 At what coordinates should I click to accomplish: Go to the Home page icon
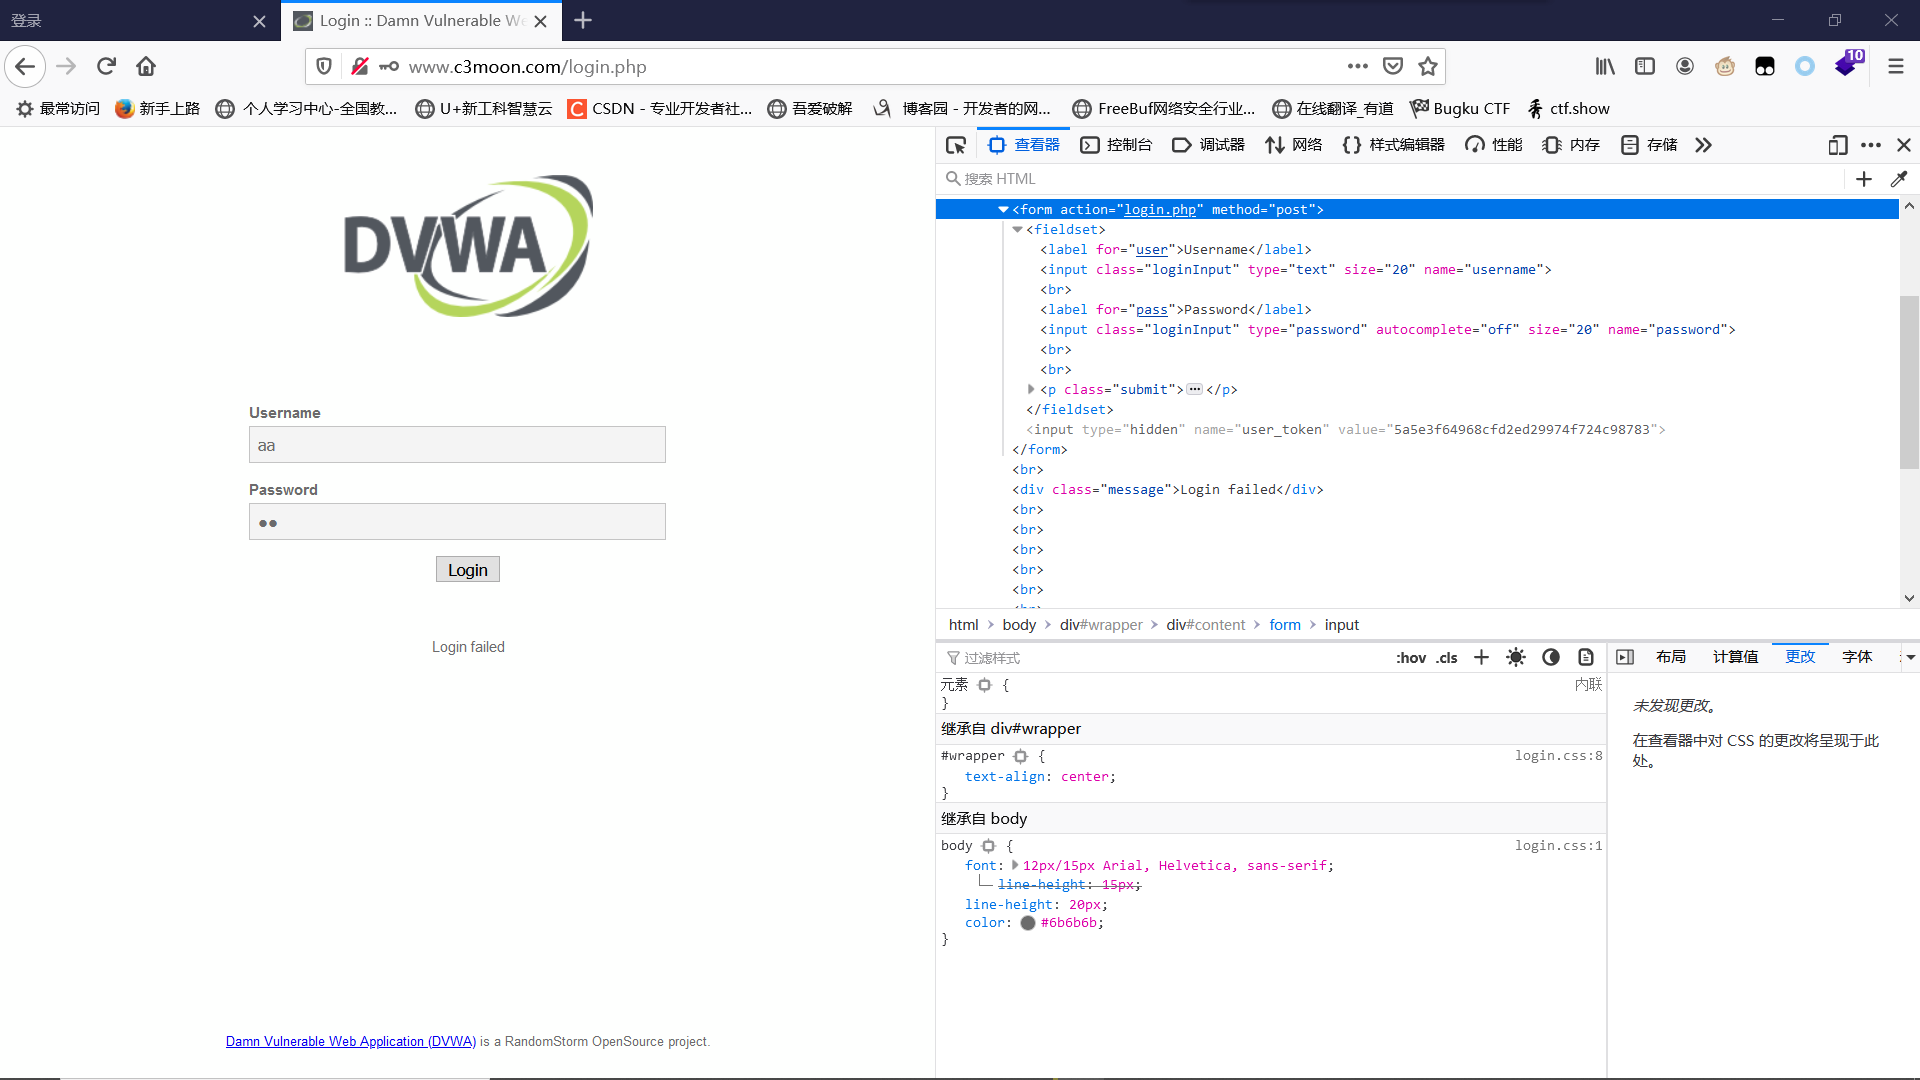(146, 66)
